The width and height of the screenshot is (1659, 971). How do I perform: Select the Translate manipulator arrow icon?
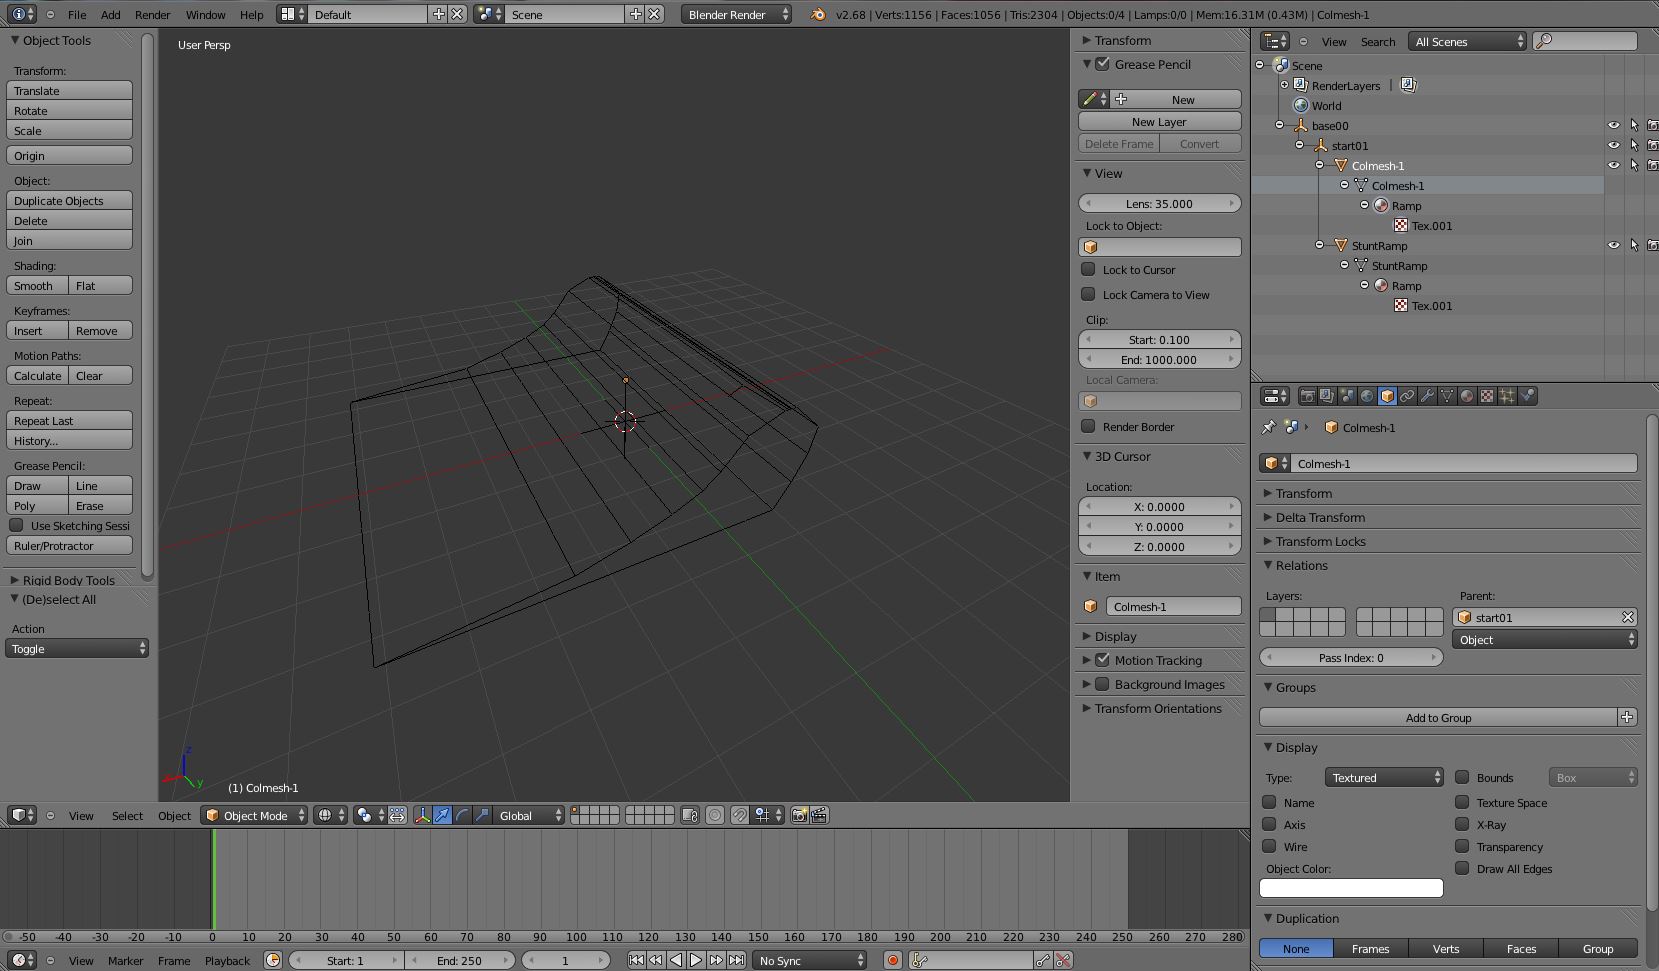pos(442,815)
